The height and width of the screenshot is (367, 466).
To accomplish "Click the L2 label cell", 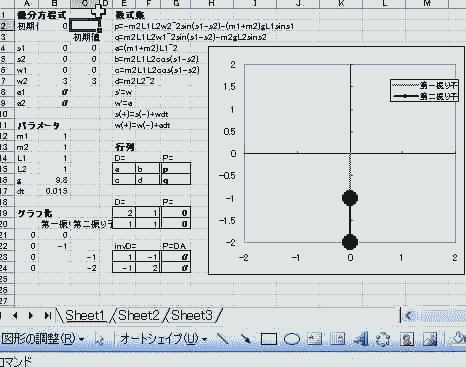I will pos(27,169).
